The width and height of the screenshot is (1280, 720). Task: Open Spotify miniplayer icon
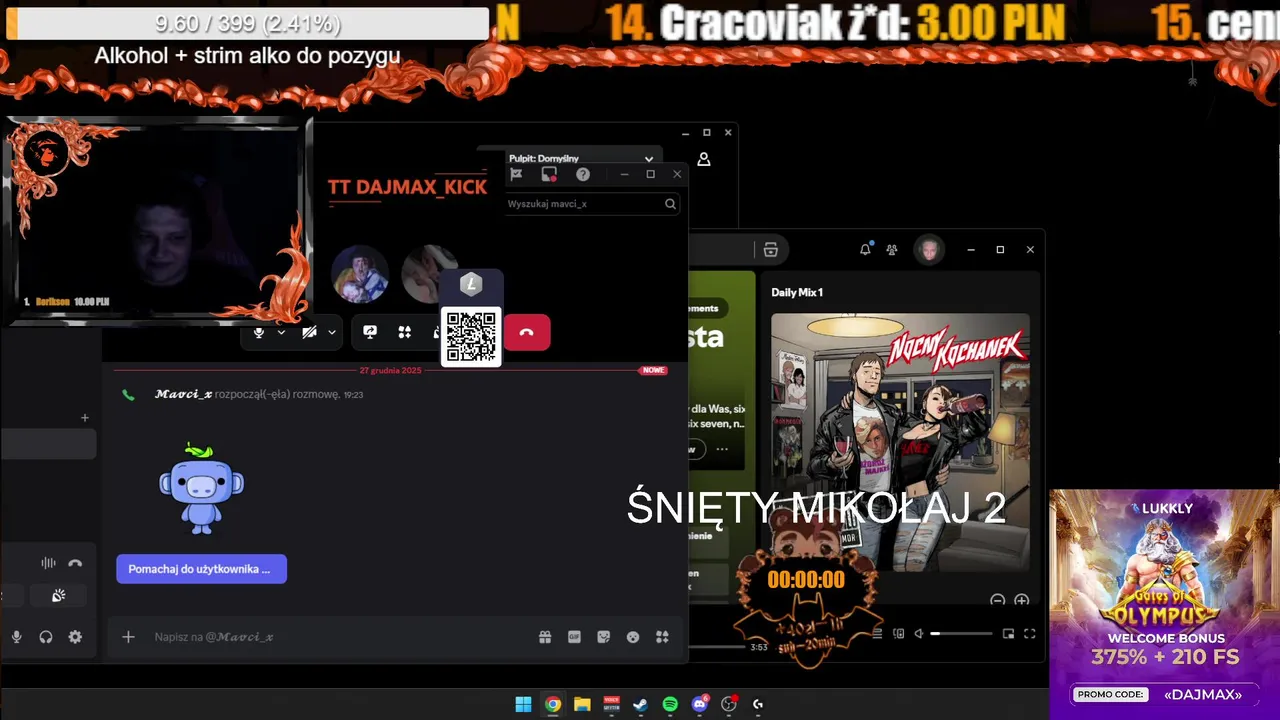(x=1008, y=633)
